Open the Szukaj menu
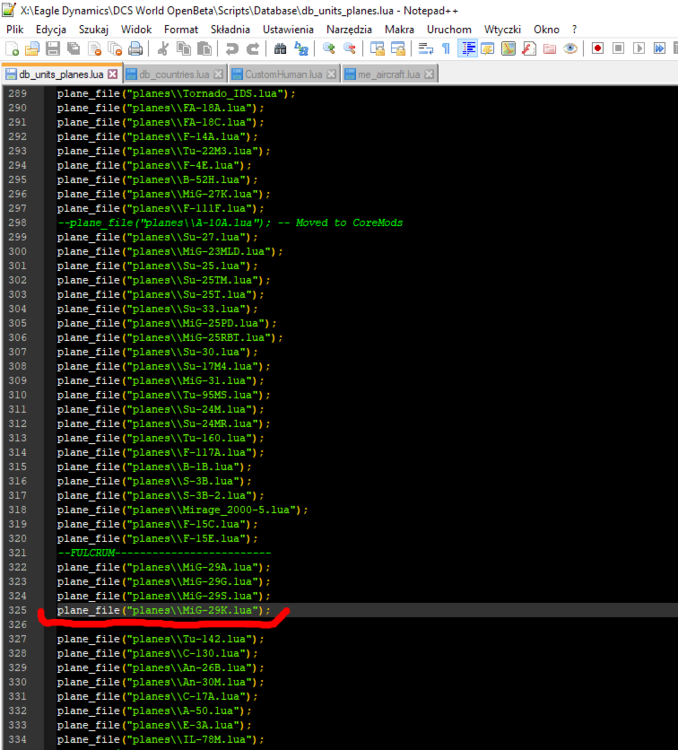Viewport: 678px width, 750px height. [x=93, y=30]
